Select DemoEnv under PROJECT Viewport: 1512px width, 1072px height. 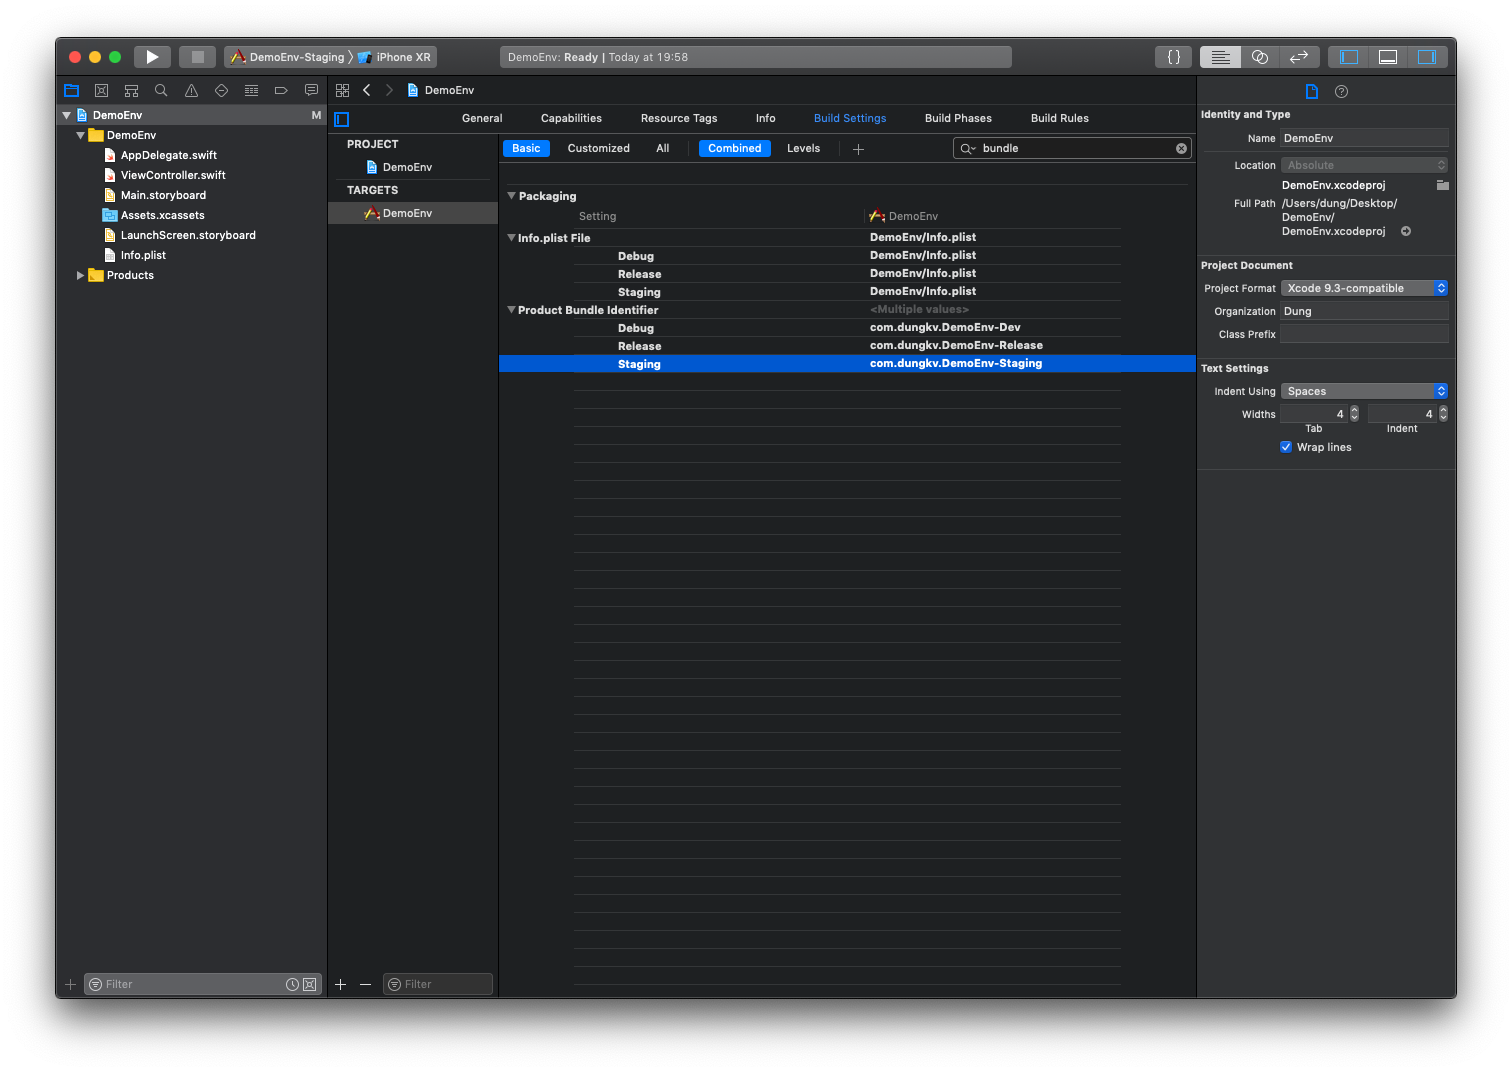point(407,167)
